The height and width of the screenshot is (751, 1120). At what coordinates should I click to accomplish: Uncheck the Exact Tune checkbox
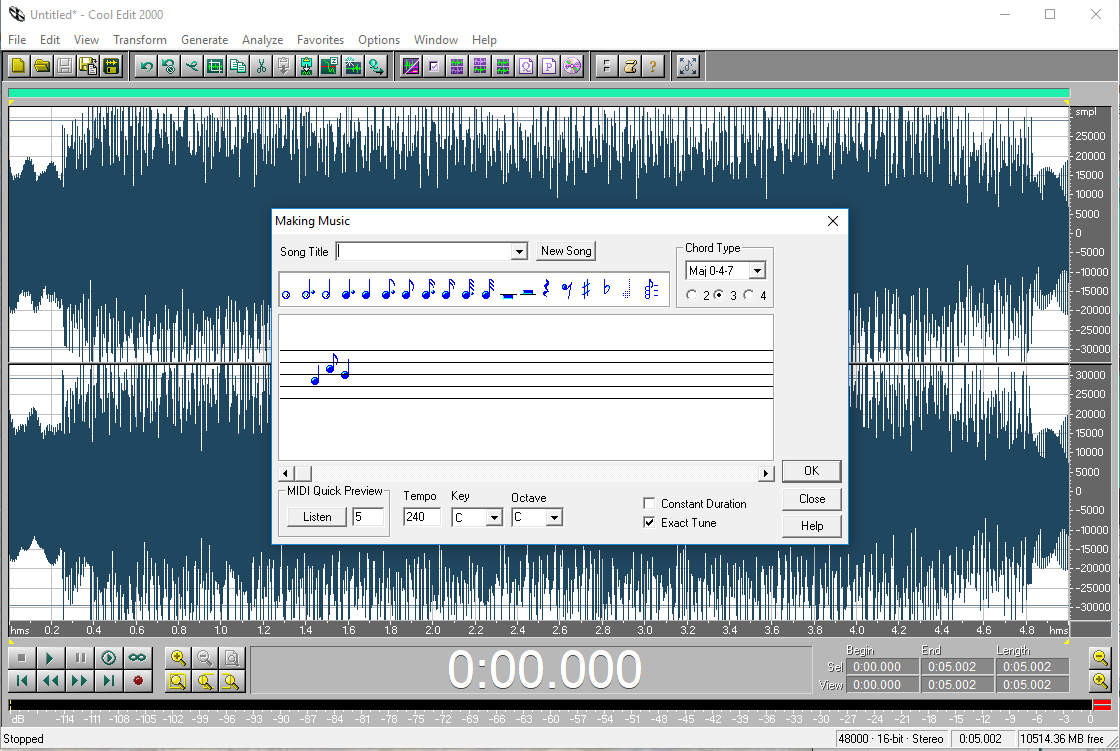(x=649, y=522)
